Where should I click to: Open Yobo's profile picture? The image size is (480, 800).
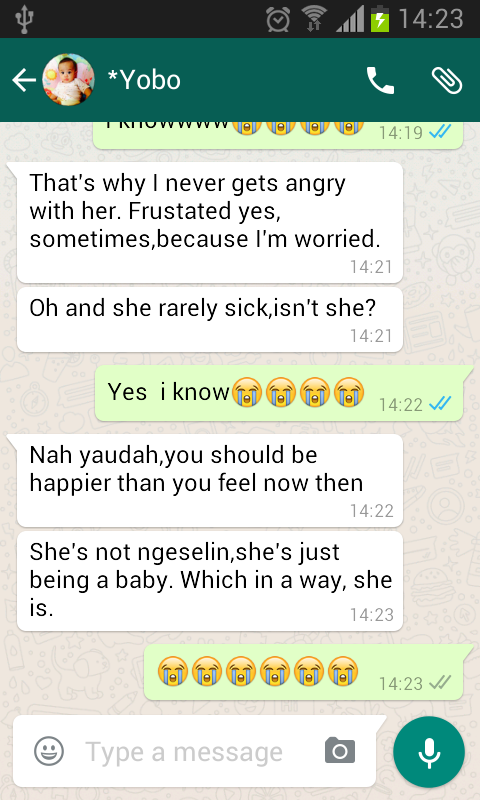pos(68,80)
